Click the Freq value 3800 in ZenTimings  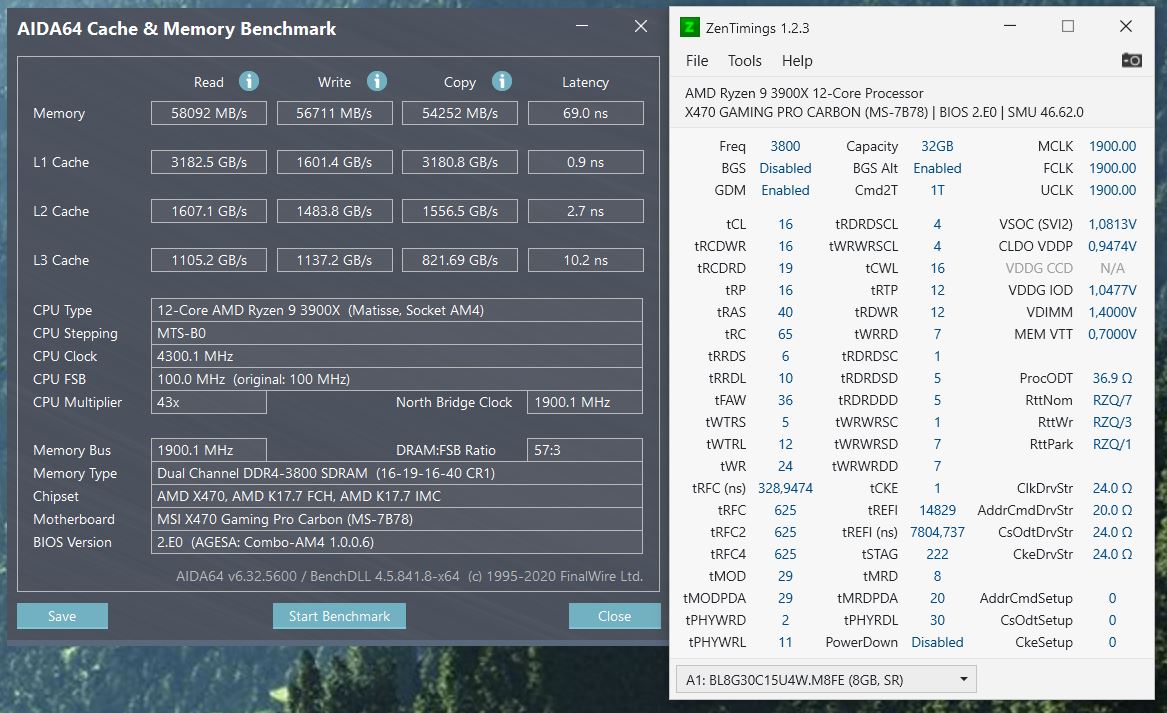(785, 147)
